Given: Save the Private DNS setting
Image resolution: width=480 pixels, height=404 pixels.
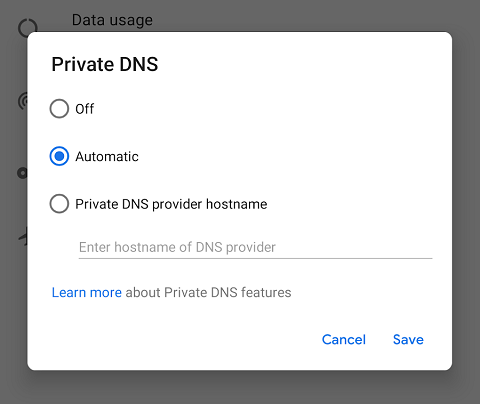Looking at the screenshot, I should click(x=408, y=340).
